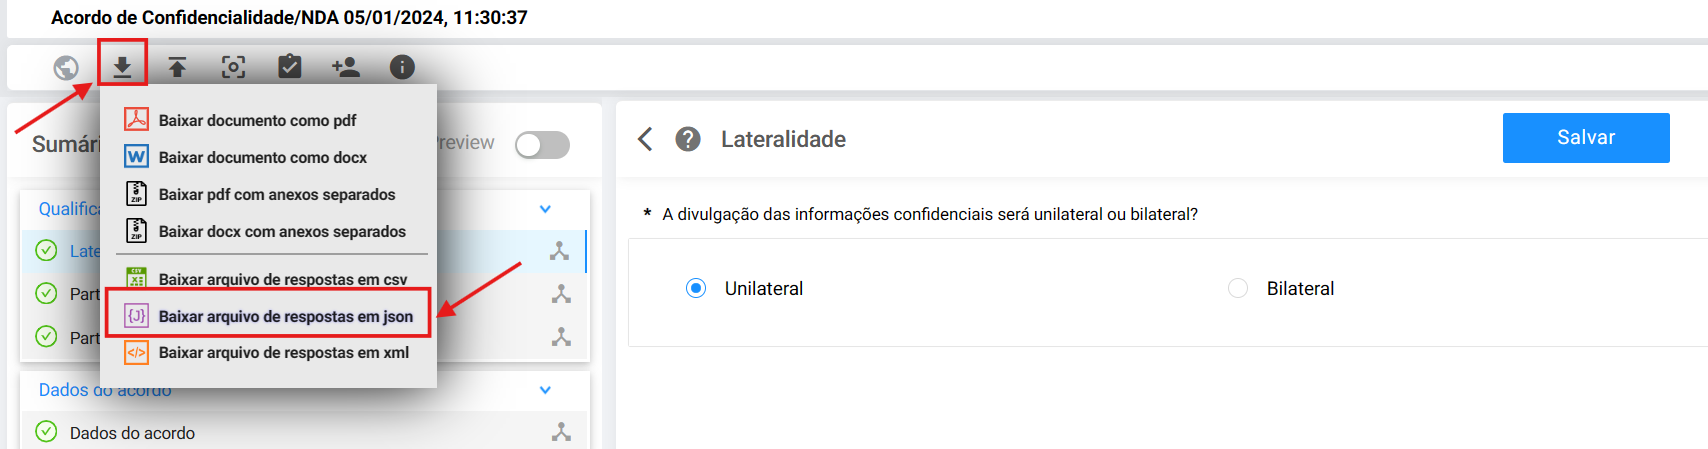Select the Unilateral radio option
The width and height of the screenshot is (1708, 449).
(696, 288)
